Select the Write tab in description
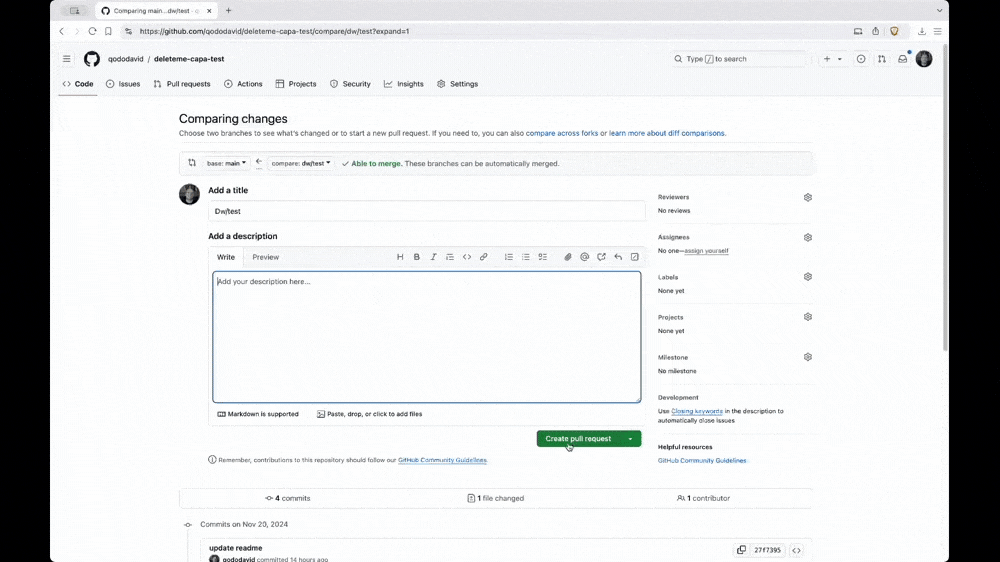Image resolution: width=1000 pixels, height=562 pixels. (226, 257)
